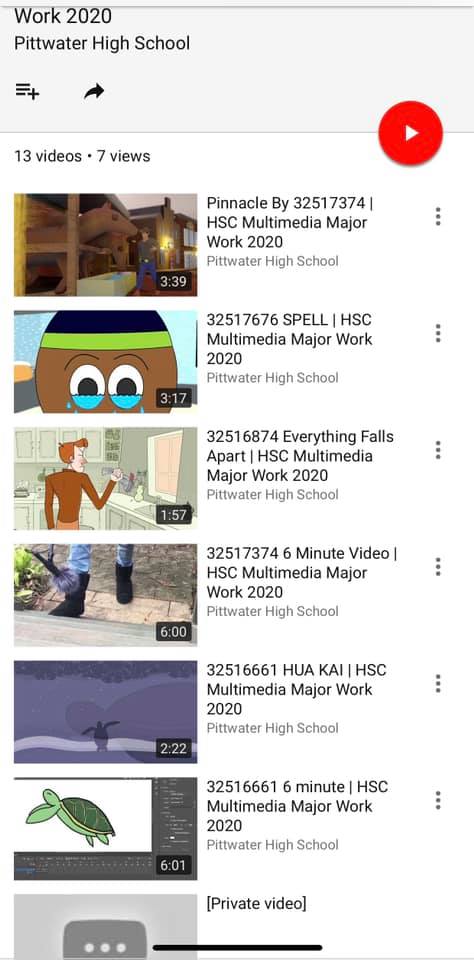Tap the red play all button
Image resolution: width=474 pixels, height=960 pixels.
[x=410, y=133]
